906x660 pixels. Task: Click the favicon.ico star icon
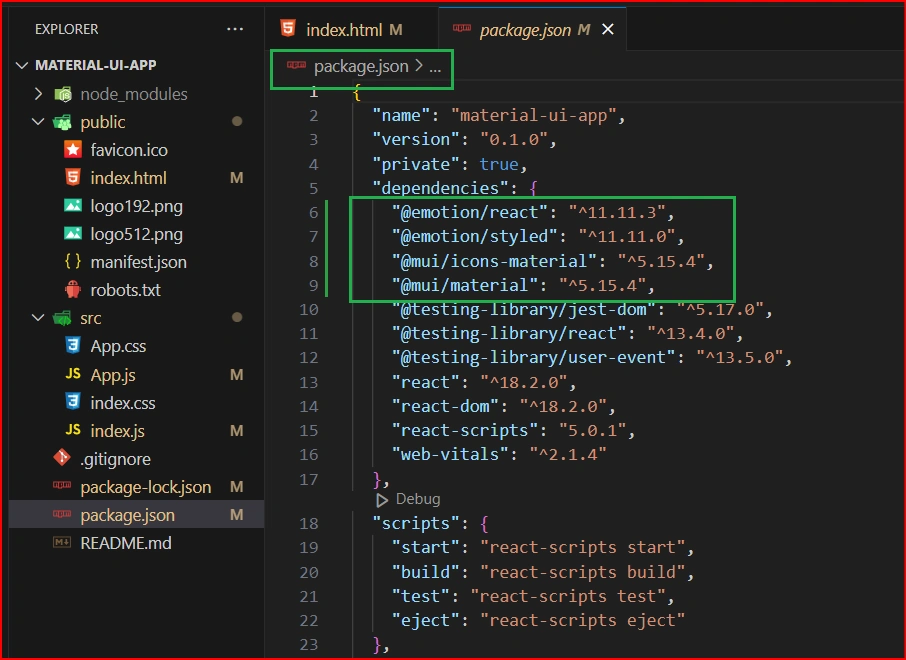tap(73, 150)
